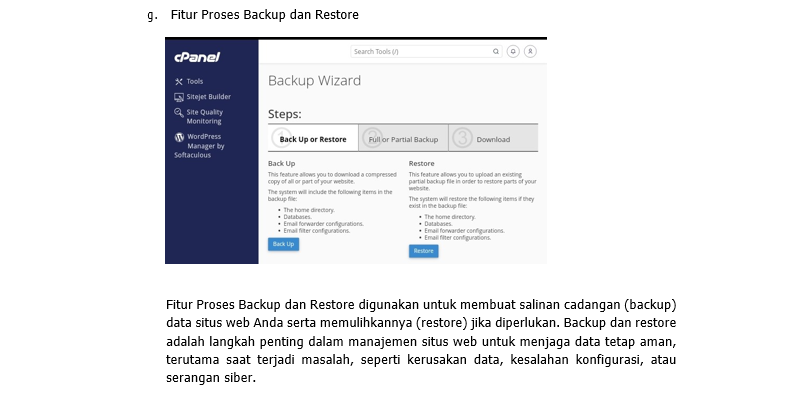Focus the Search Tools field

click(426, 51)
